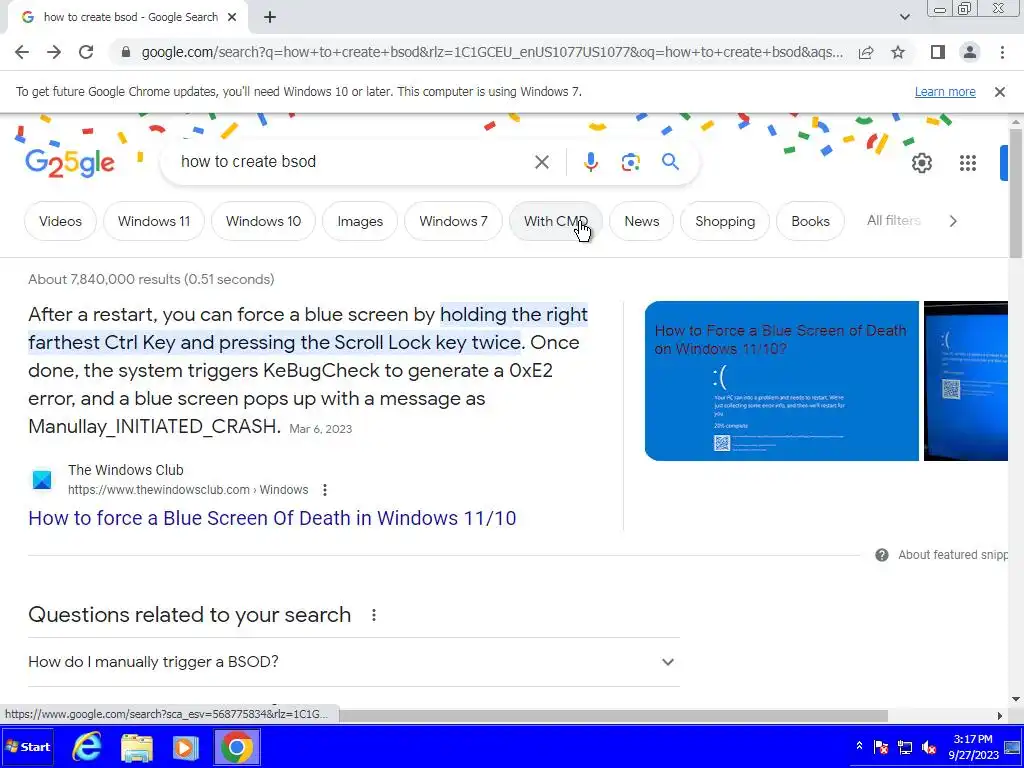Viewport: 1024px width, 768px height.
Task: Click the vertical scrollbar thumb
Action: [x=1016, y=193]
